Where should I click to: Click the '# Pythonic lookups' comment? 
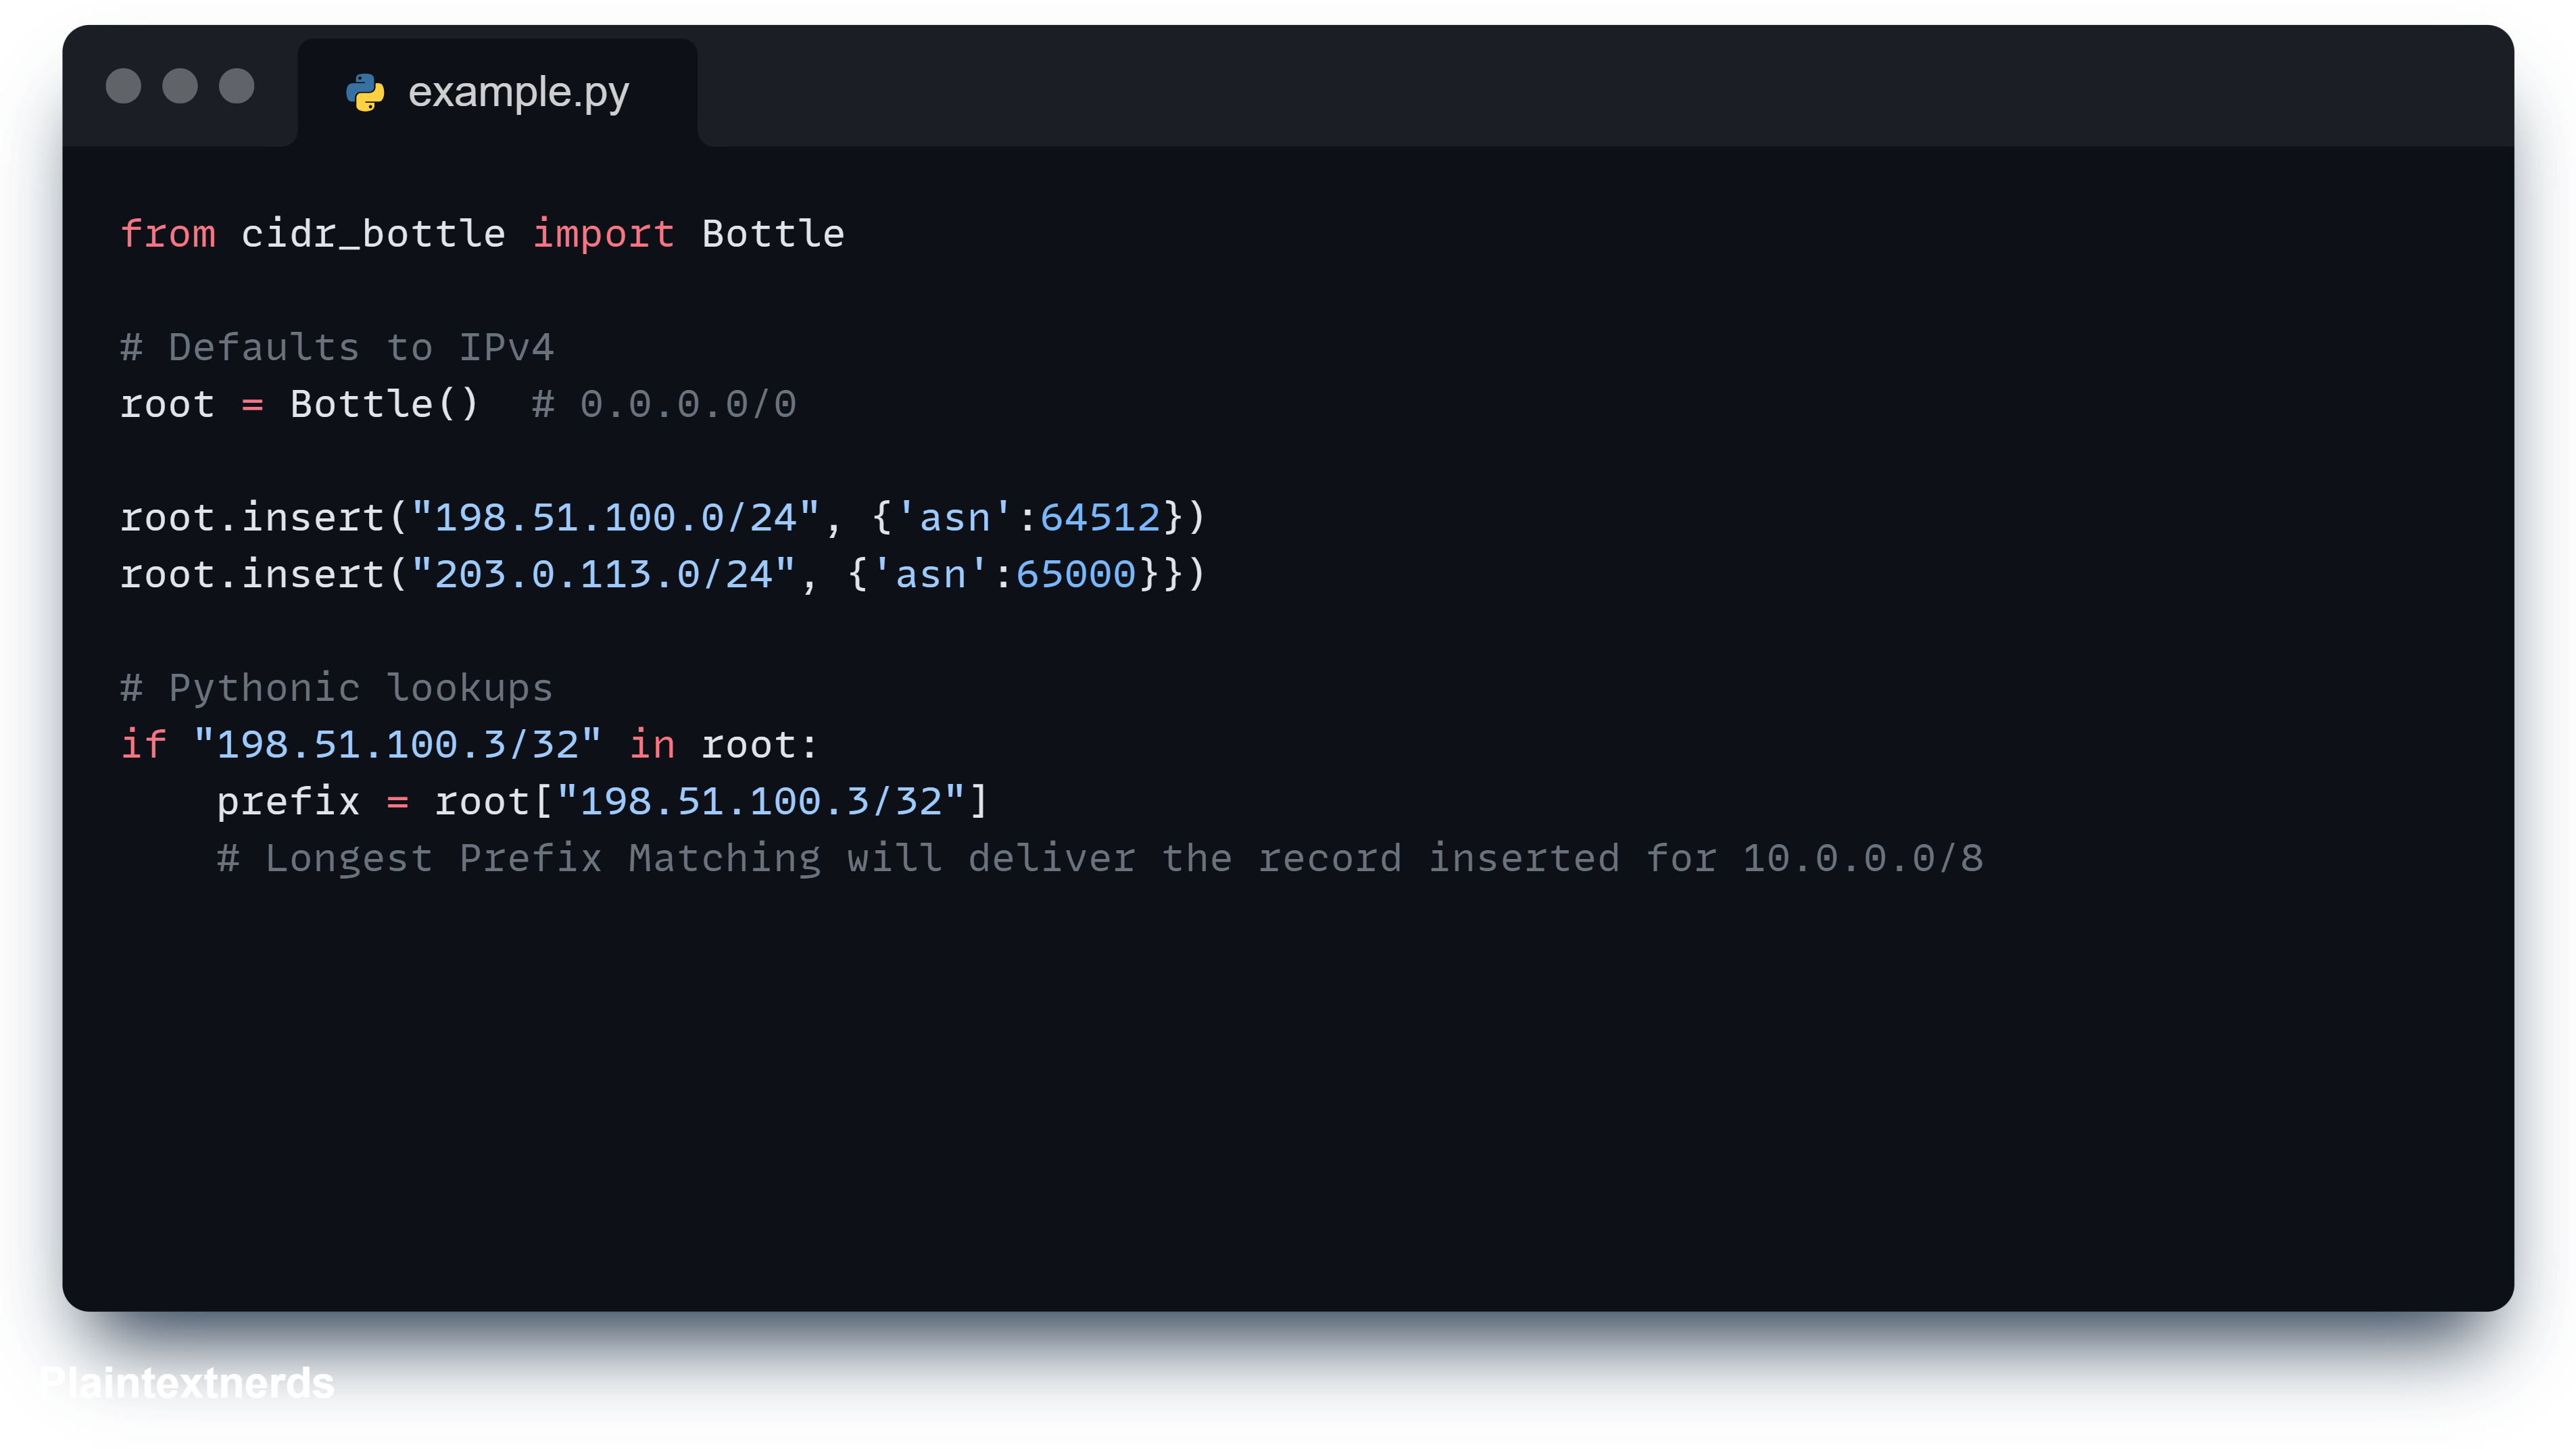click(x=336, y=688)
